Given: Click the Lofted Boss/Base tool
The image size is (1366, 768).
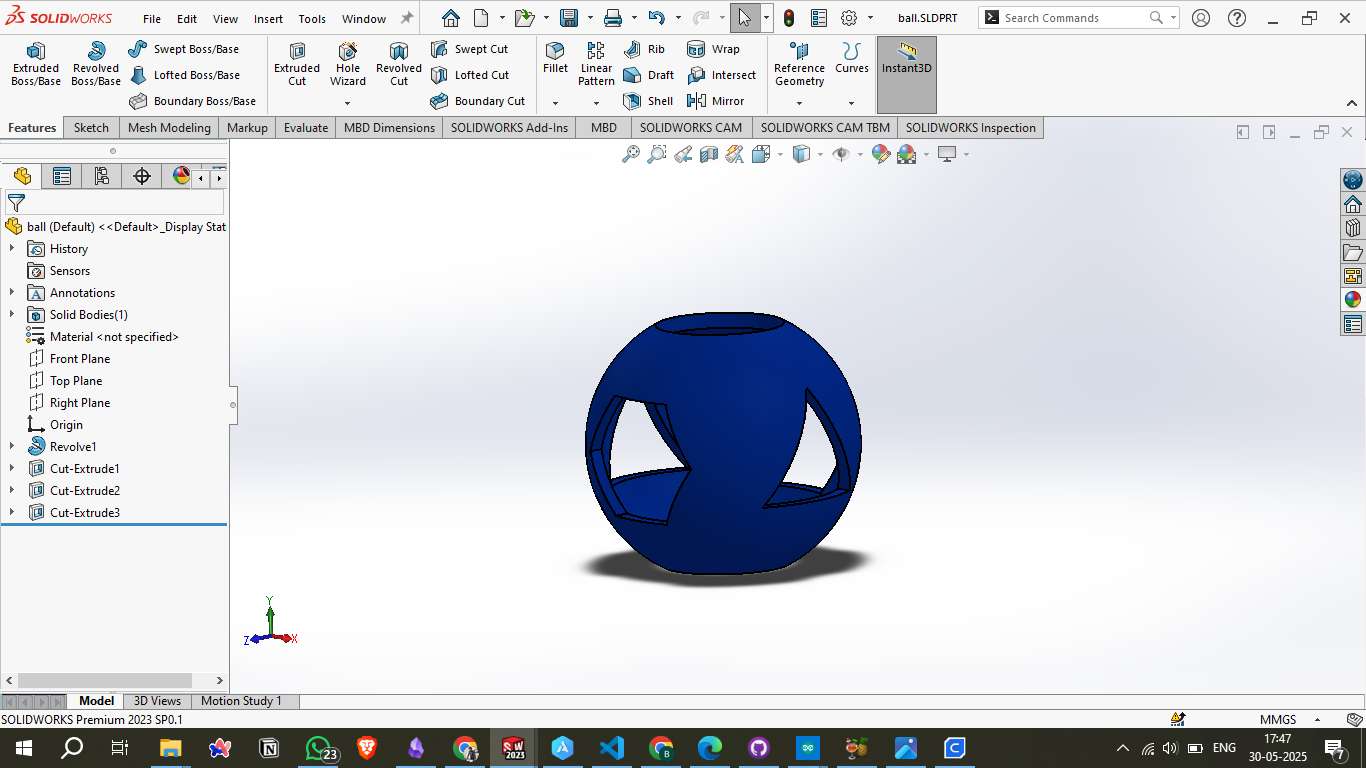Looking at the screenshot, I should [x=184, y=75].
